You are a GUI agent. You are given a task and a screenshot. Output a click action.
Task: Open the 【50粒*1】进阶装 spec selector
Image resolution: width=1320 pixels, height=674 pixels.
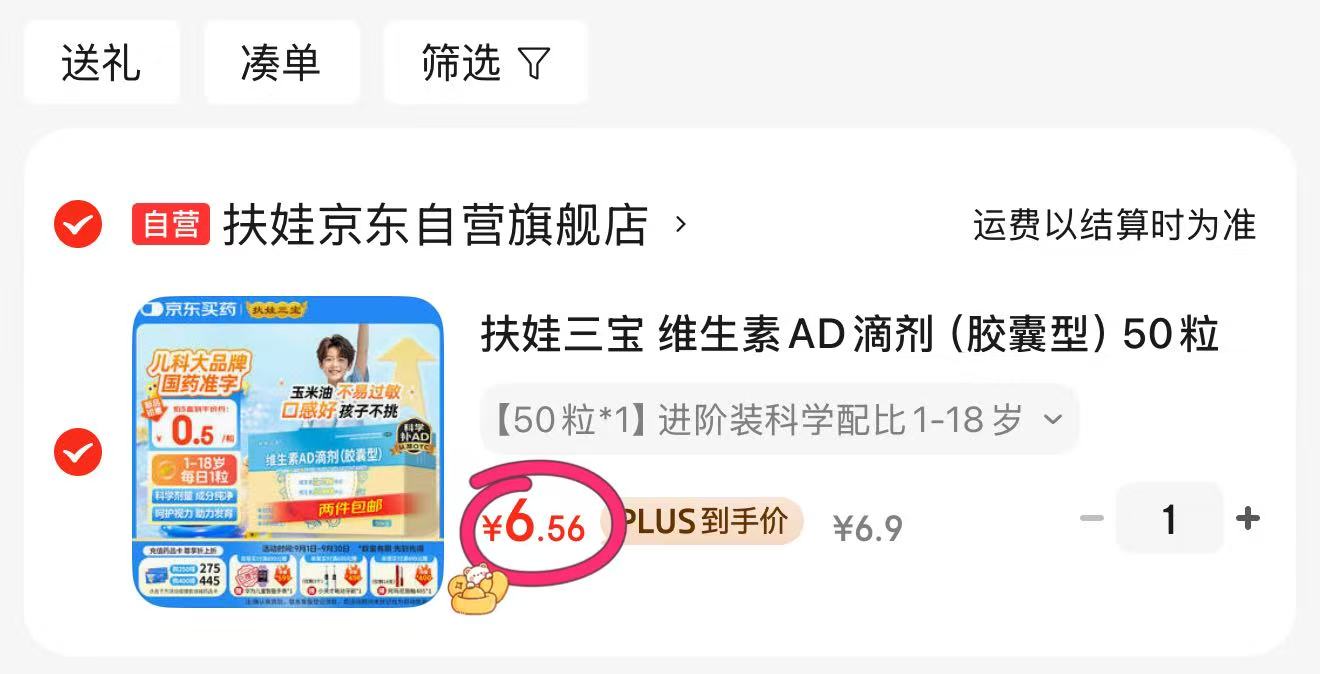[x=779, y=420]
